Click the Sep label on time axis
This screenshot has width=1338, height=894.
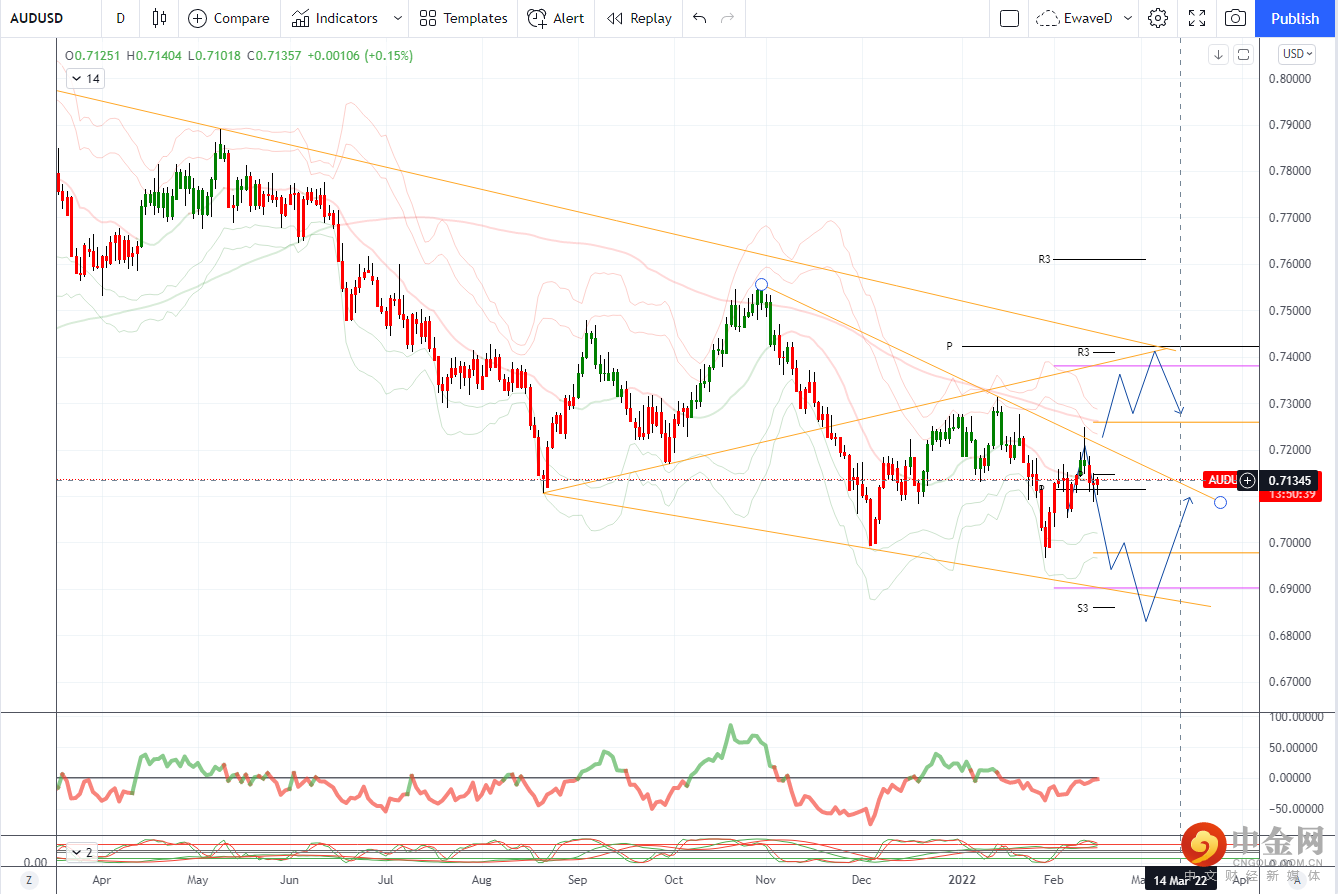point(578,880)
